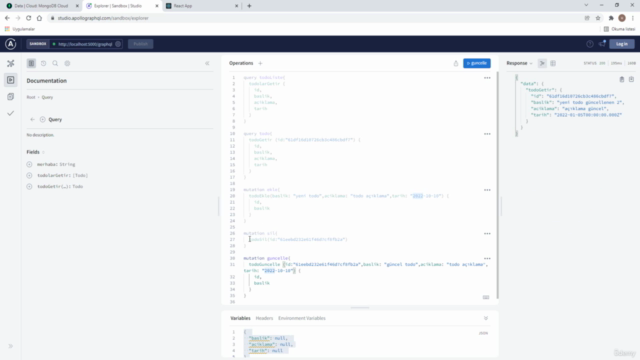Click Root in the breadcrumb
640x360 pixels.
pyautogui.click(x=31, y=97)
